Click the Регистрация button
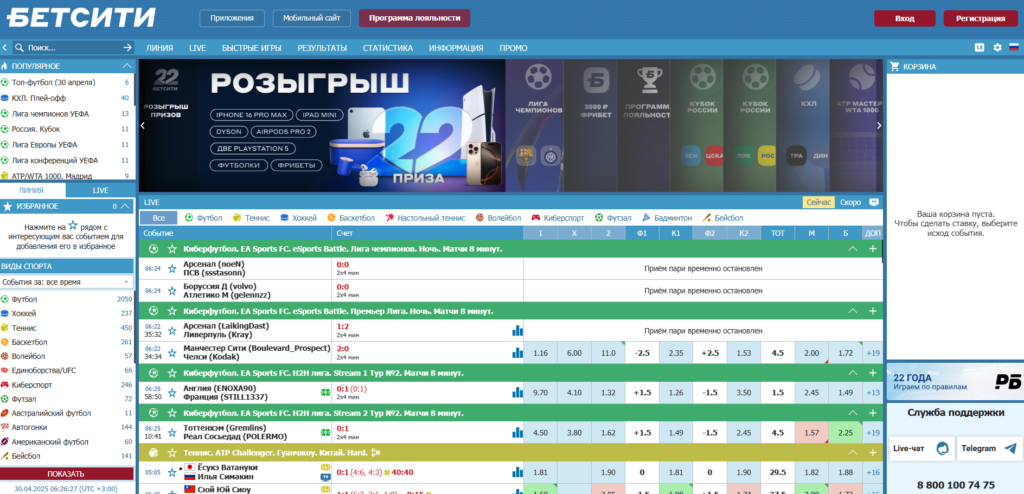Screen dimensions: 1024x494 [x=980, y=18]
